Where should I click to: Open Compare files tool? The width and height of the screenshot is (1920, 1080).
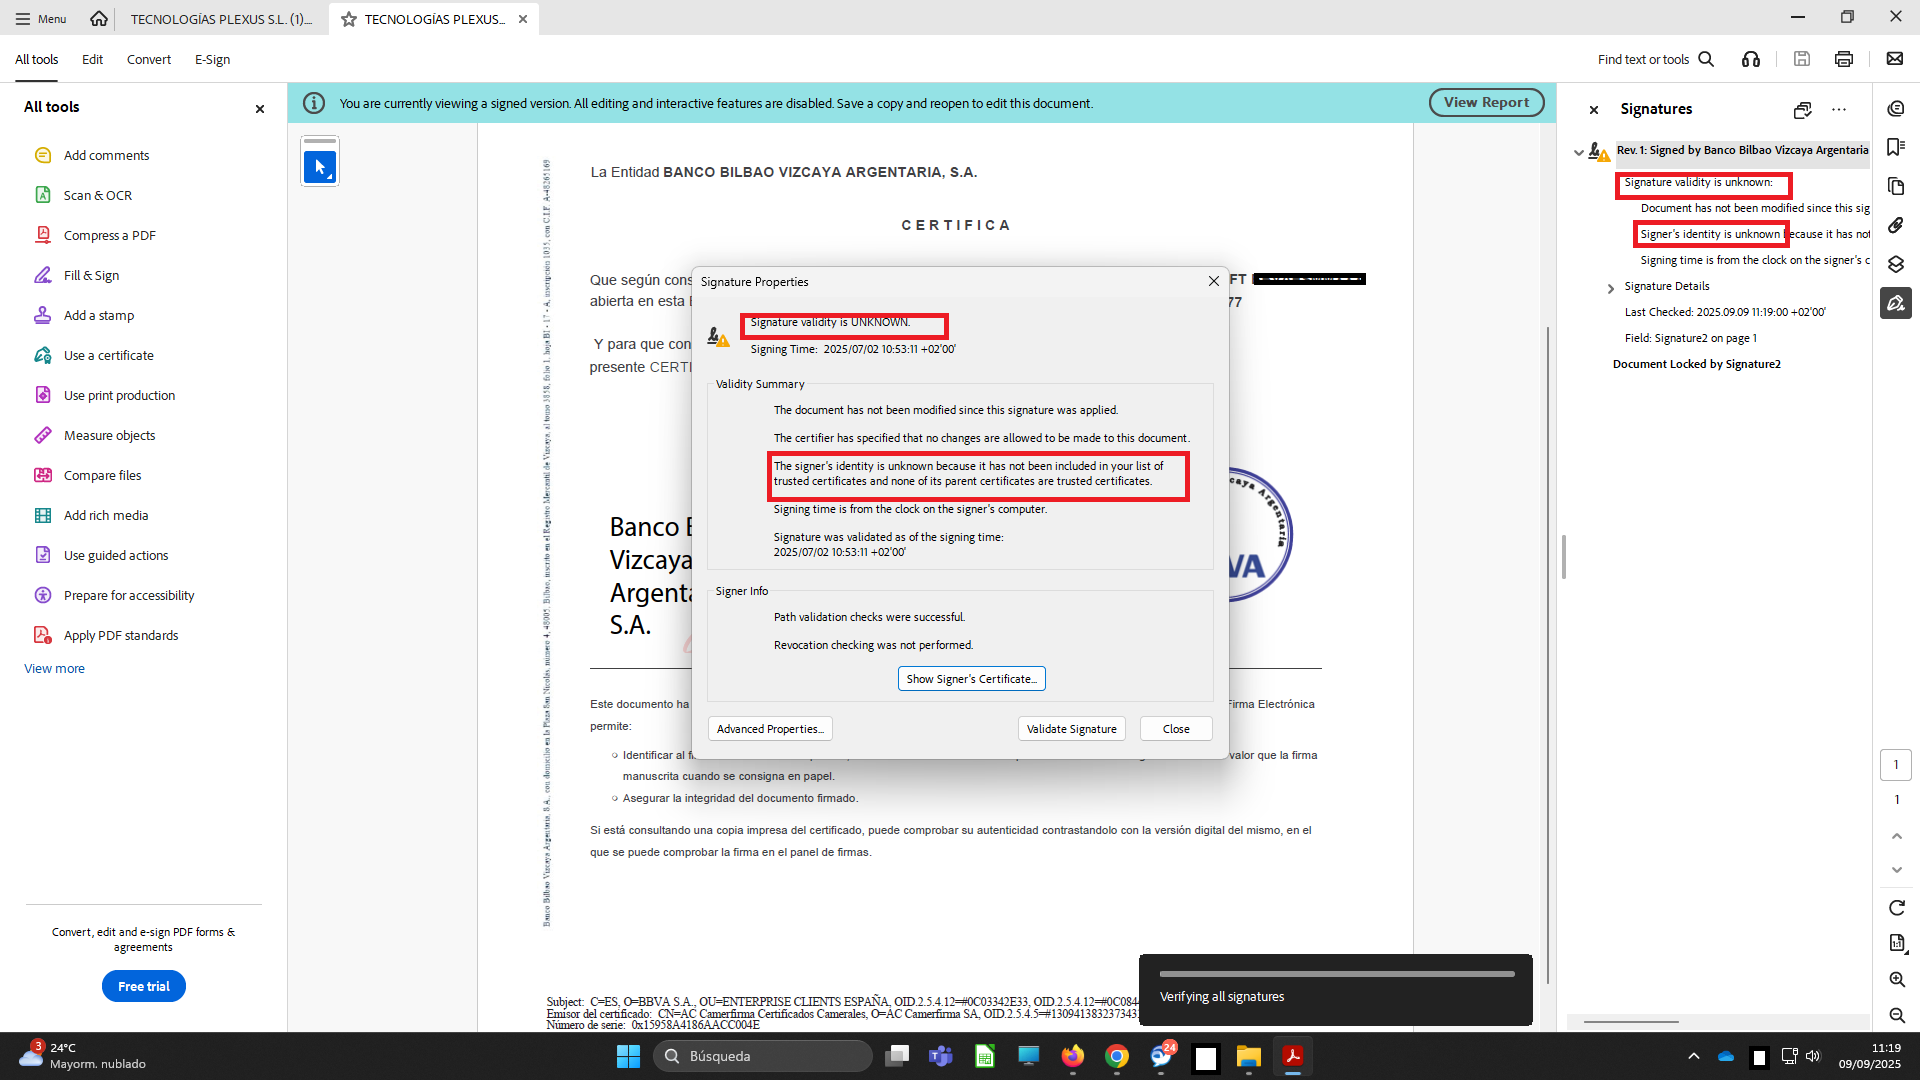coord(102,475)
